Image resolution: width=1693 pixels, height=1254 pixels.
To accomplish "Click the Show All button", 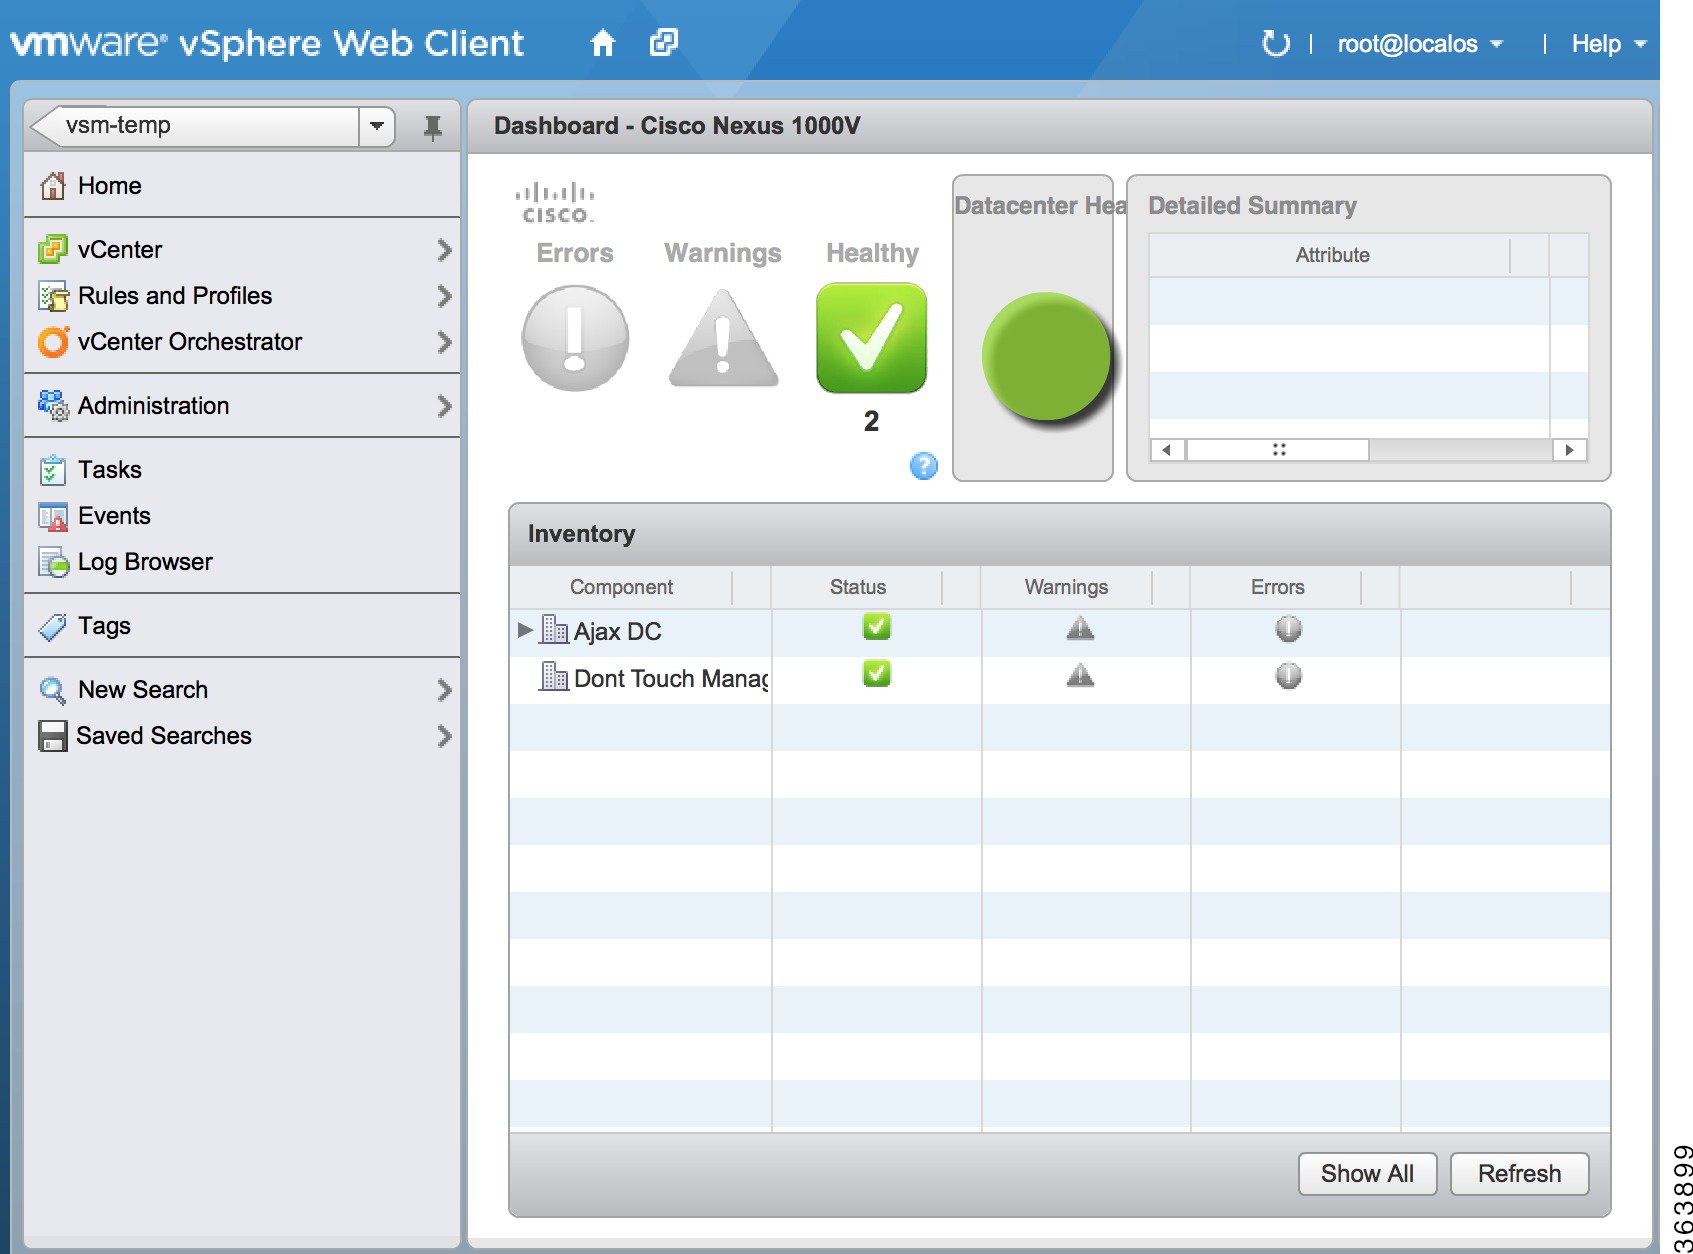I will pyautogui.click(x=1366, y=1173).
